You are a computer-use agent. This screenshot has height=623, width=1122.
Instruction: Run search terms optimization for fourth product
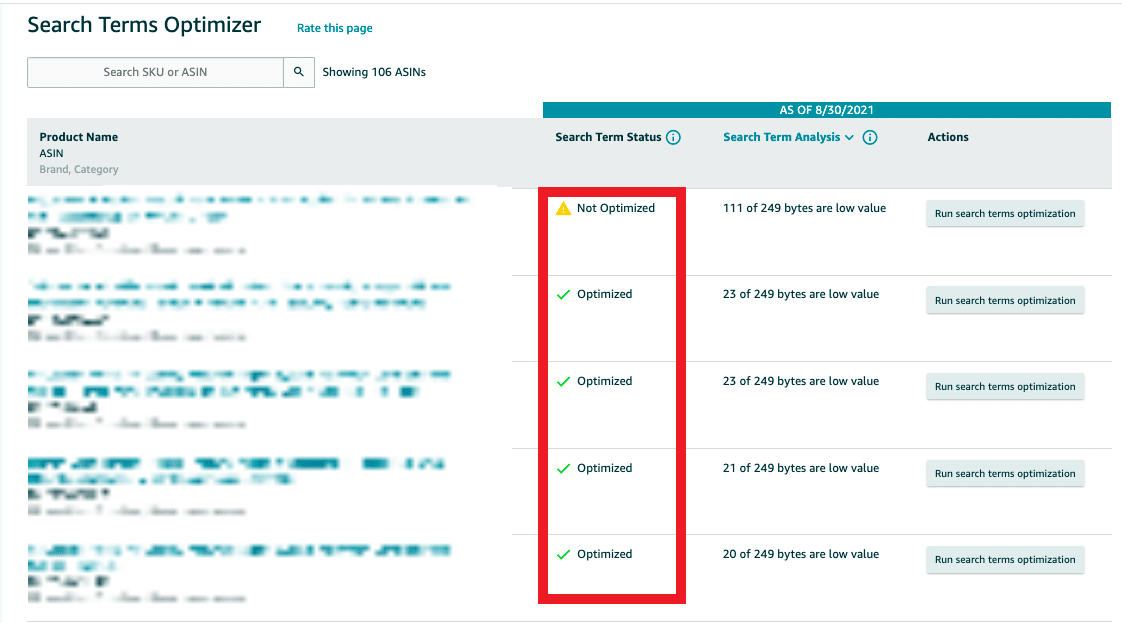[1005, 474]
